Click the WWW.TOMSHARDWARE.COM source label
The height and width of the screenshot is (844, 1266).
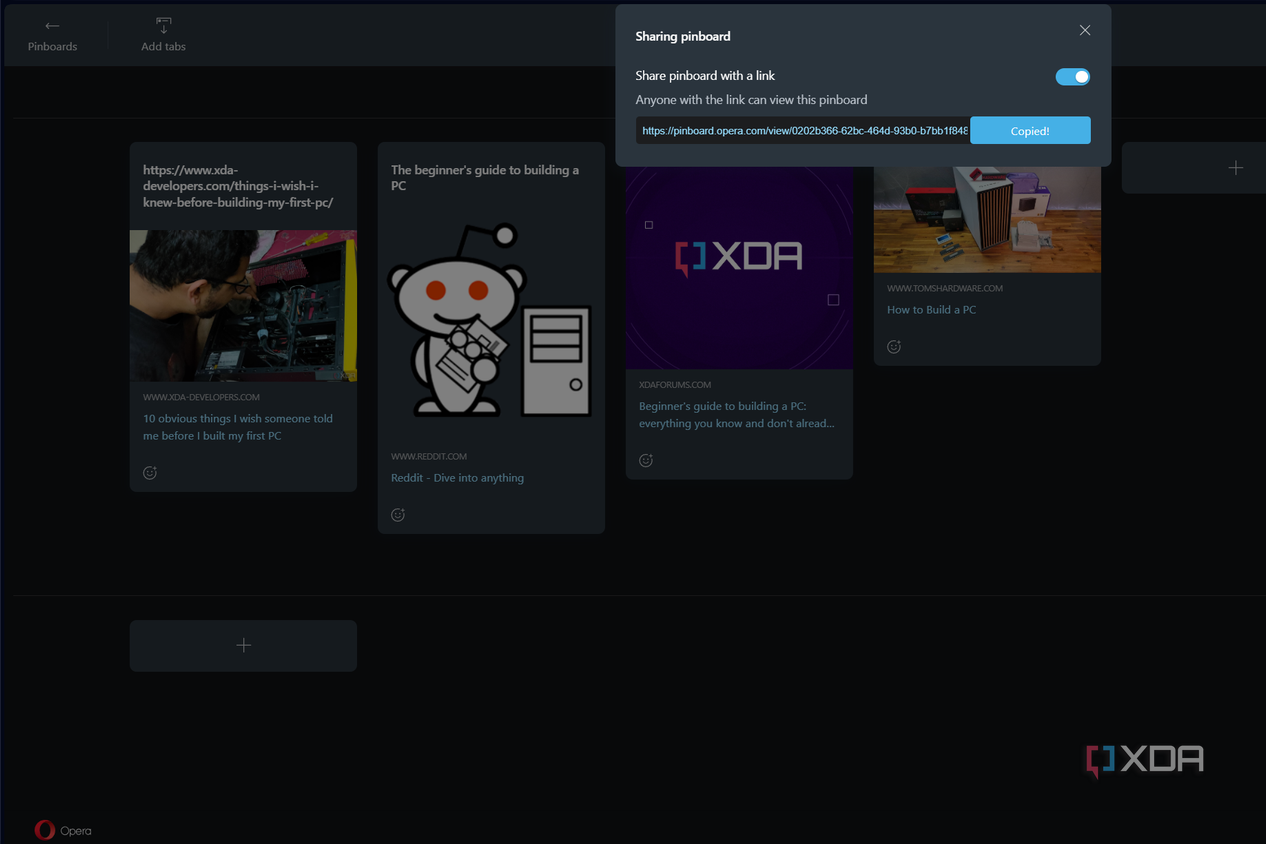point(945,289)
